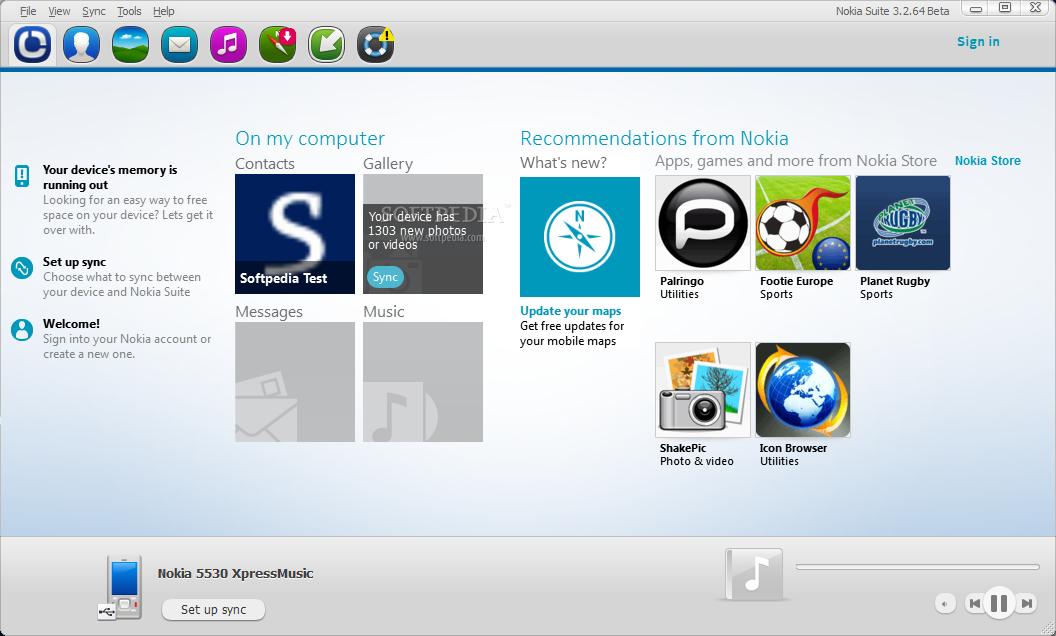Open the Gallery landscape toolbar icon

[x=130, y=44]
